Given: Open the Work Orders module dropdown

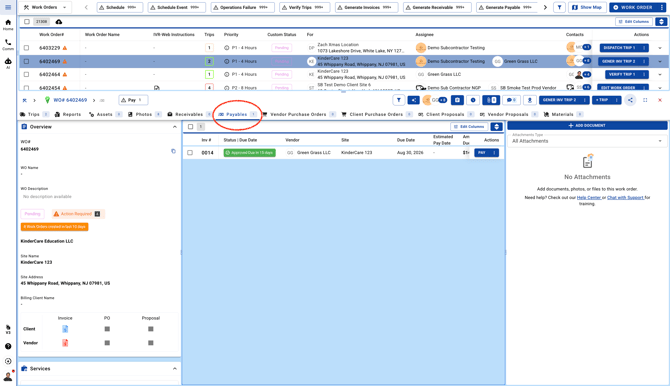Looking at the screenshot, I should pos(45,7).
